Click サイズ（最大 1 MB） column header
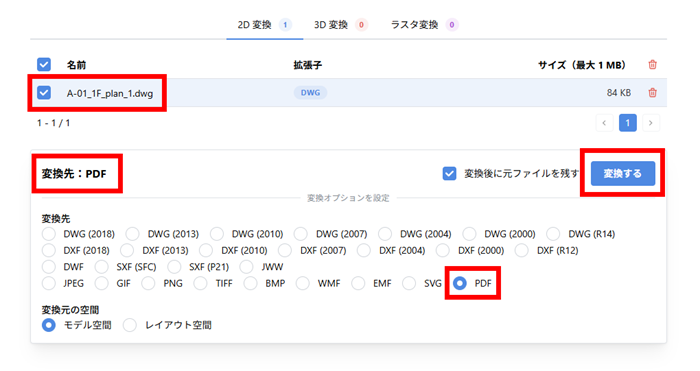700x371 pixels. click(582, 65)
